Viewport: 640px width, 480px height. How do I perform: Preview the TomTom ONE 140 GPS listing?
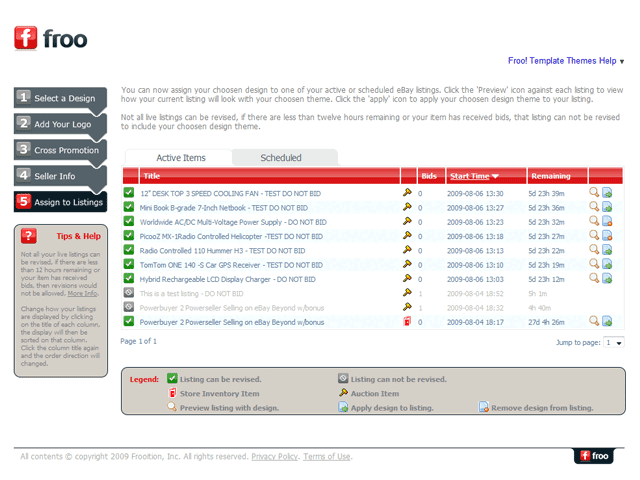pyautogui.click(x=594, y=264)
